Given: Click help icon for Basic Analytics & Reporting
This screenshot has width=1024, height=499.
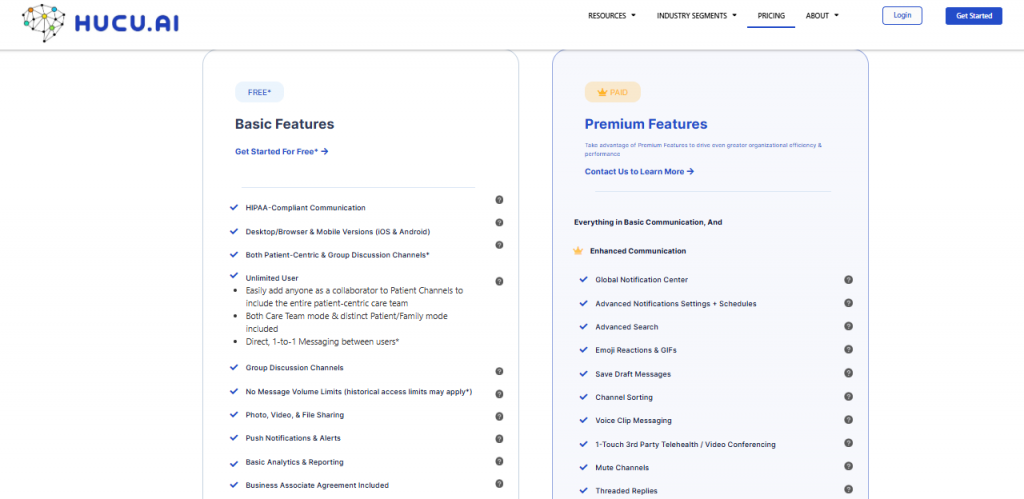Looking at the screenshot, I should coord(499,461).
